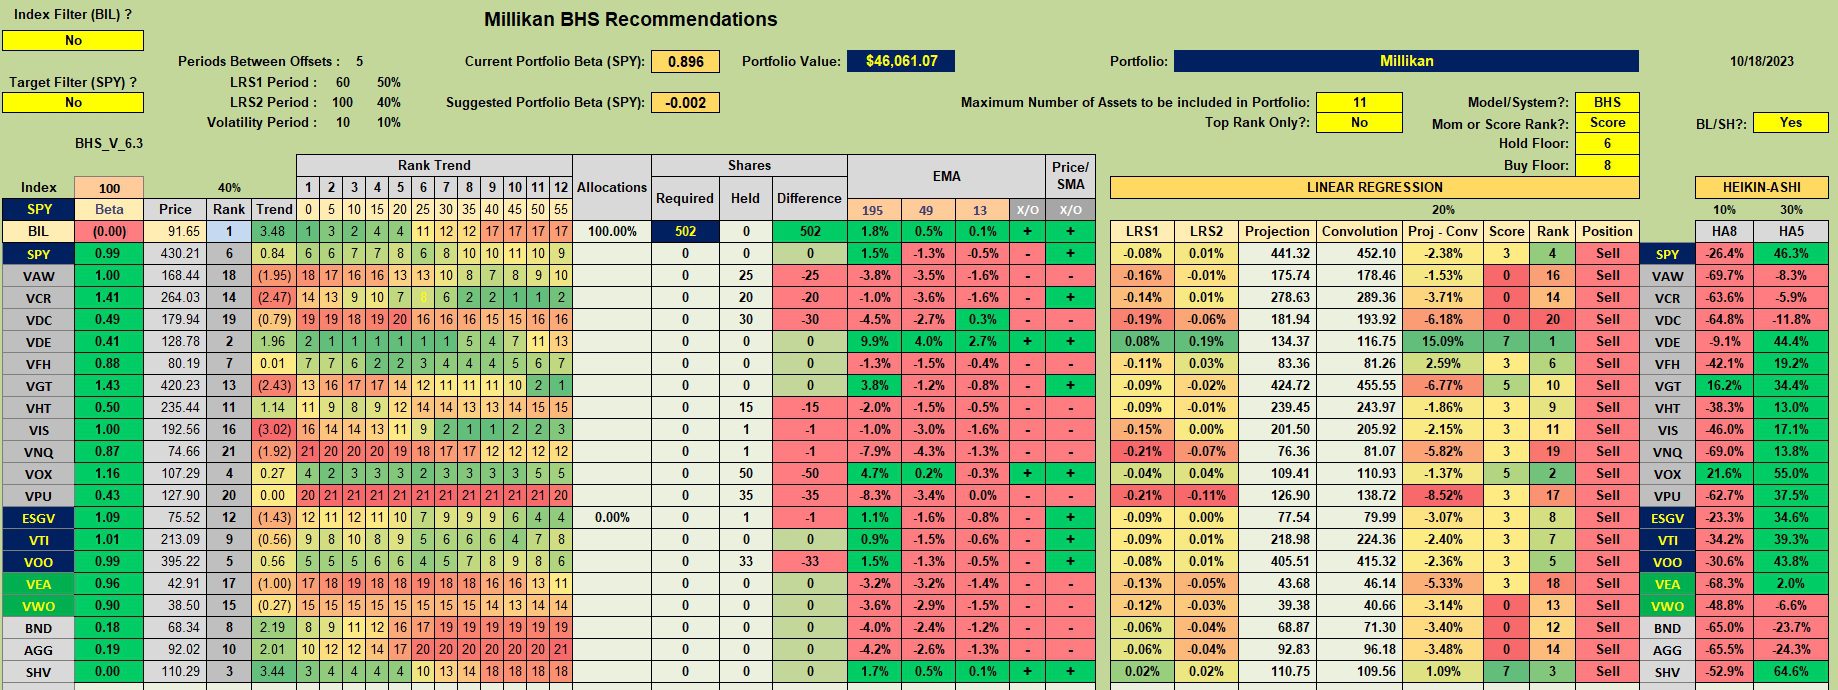This screenshot has height=690, width=1838.
Task: Select the HEIKIN-ASHI header
Action: 1761,187
